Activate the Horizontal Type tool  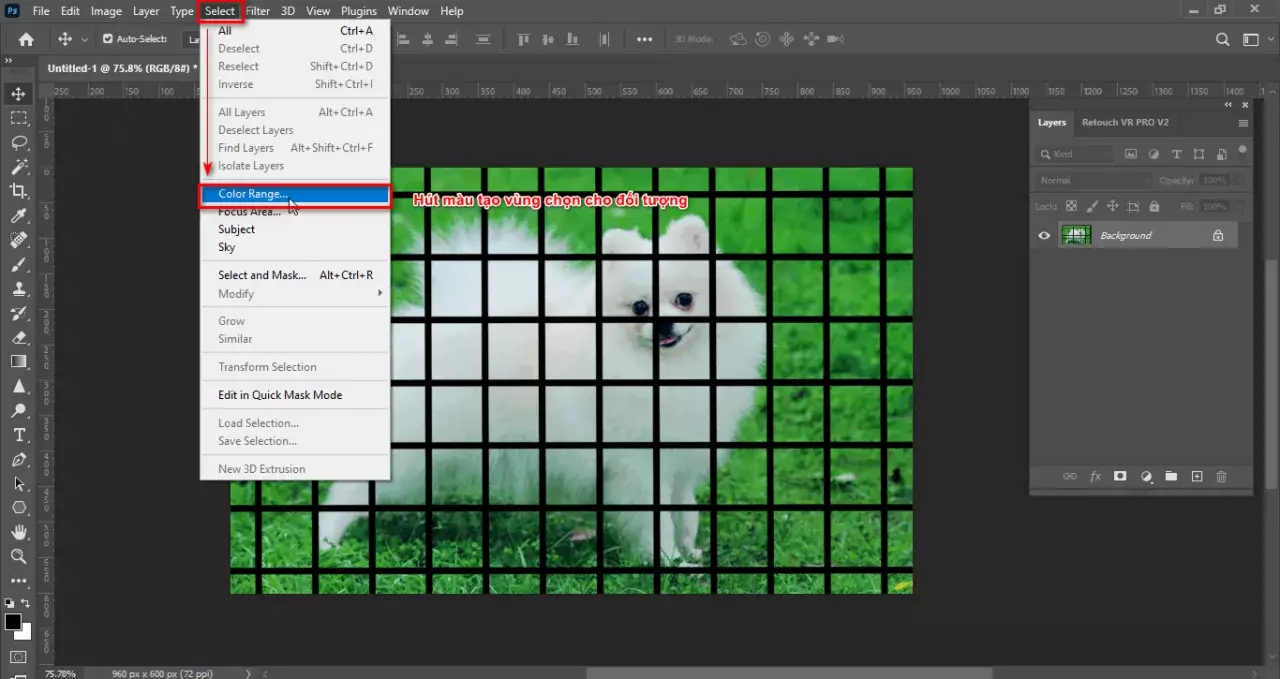18,435
